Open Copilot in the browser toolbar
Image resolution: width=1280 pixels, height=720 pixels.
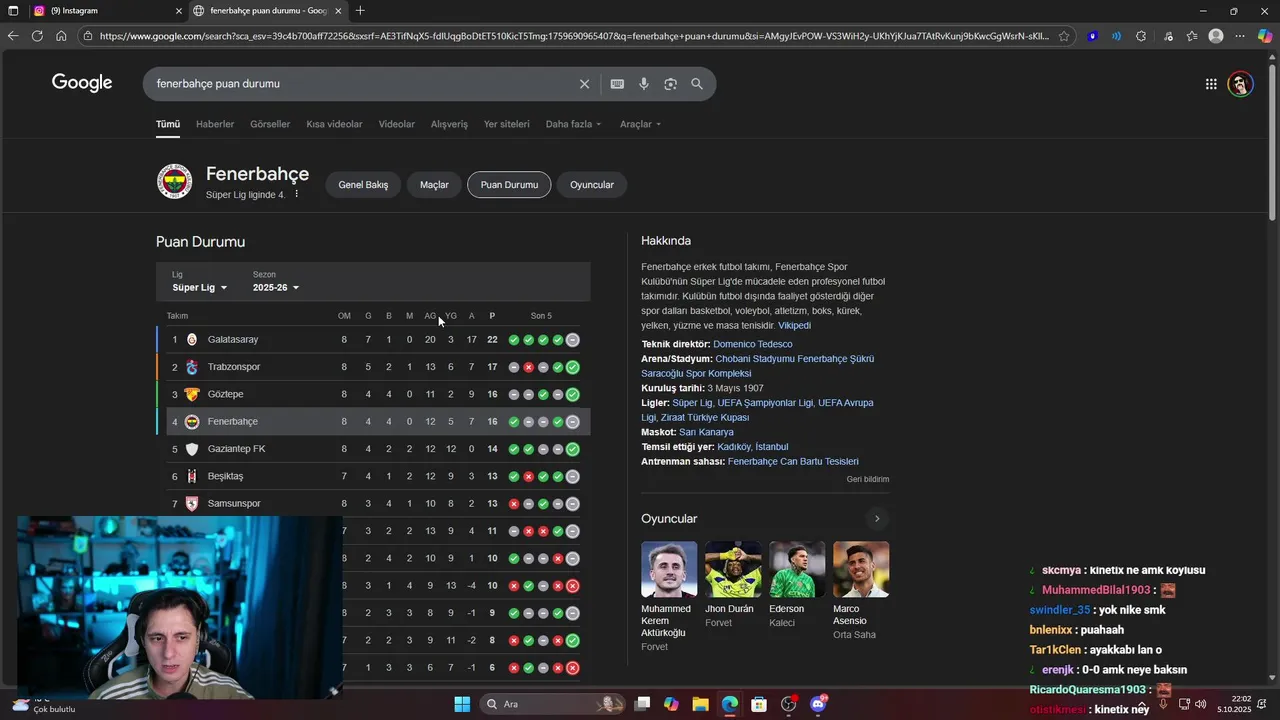1265,36
